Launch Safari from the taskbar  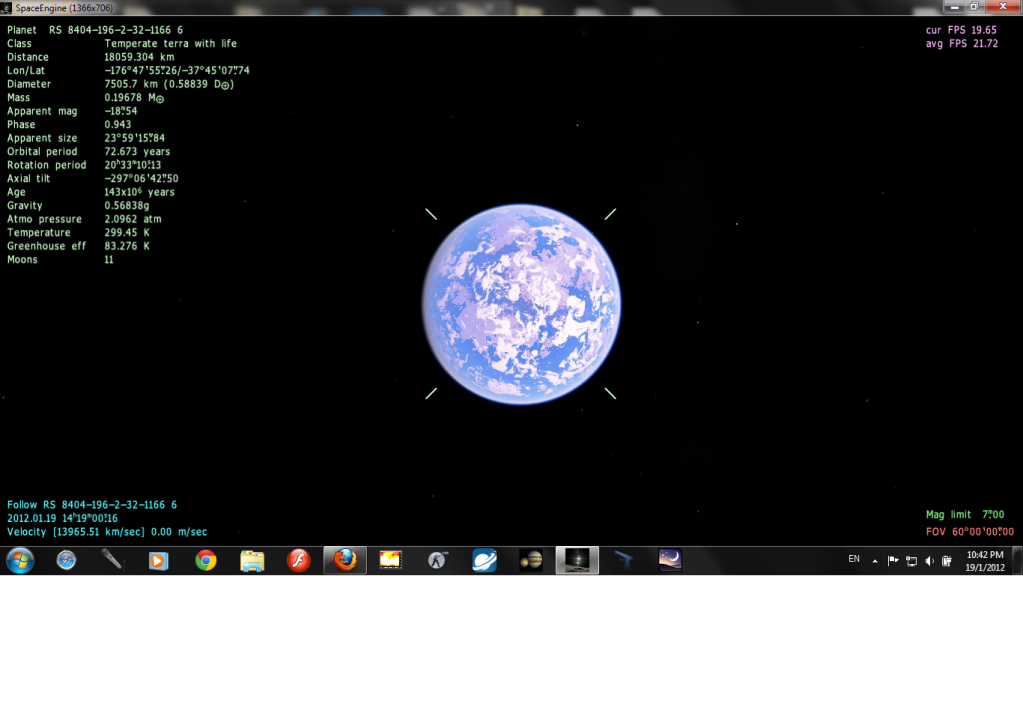[x=66, y=561]
